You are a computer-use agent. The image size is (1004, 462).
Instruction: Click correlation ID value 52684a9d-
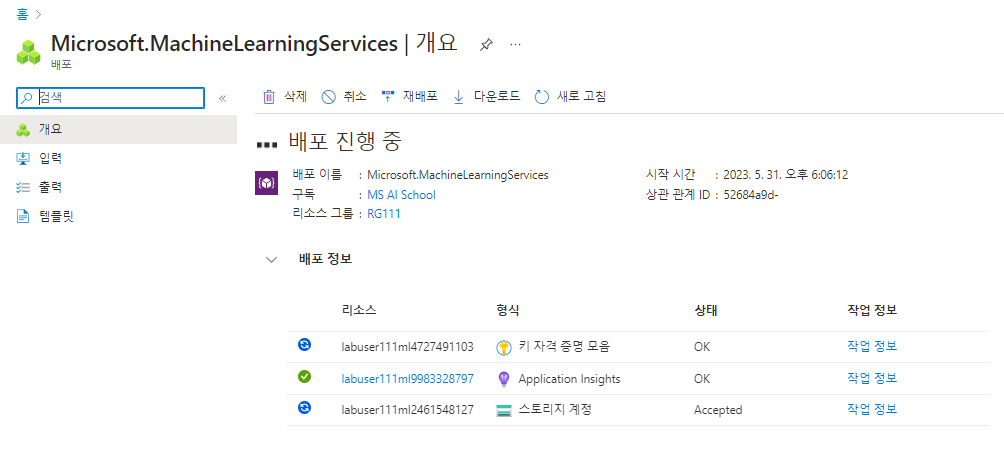tap(750, 195)
